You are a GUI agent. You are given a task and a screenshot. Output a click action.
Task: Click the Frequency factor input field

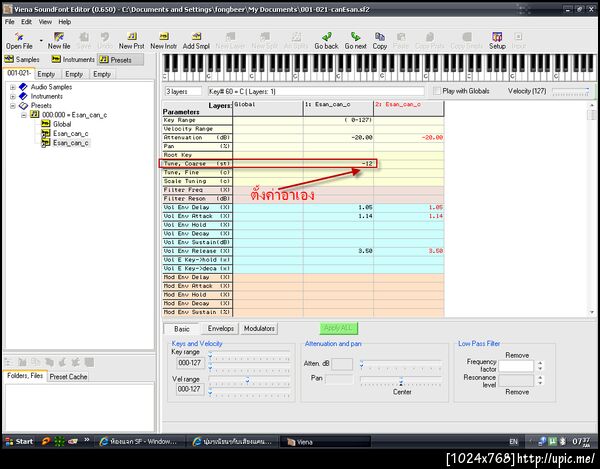coord(516,366)
